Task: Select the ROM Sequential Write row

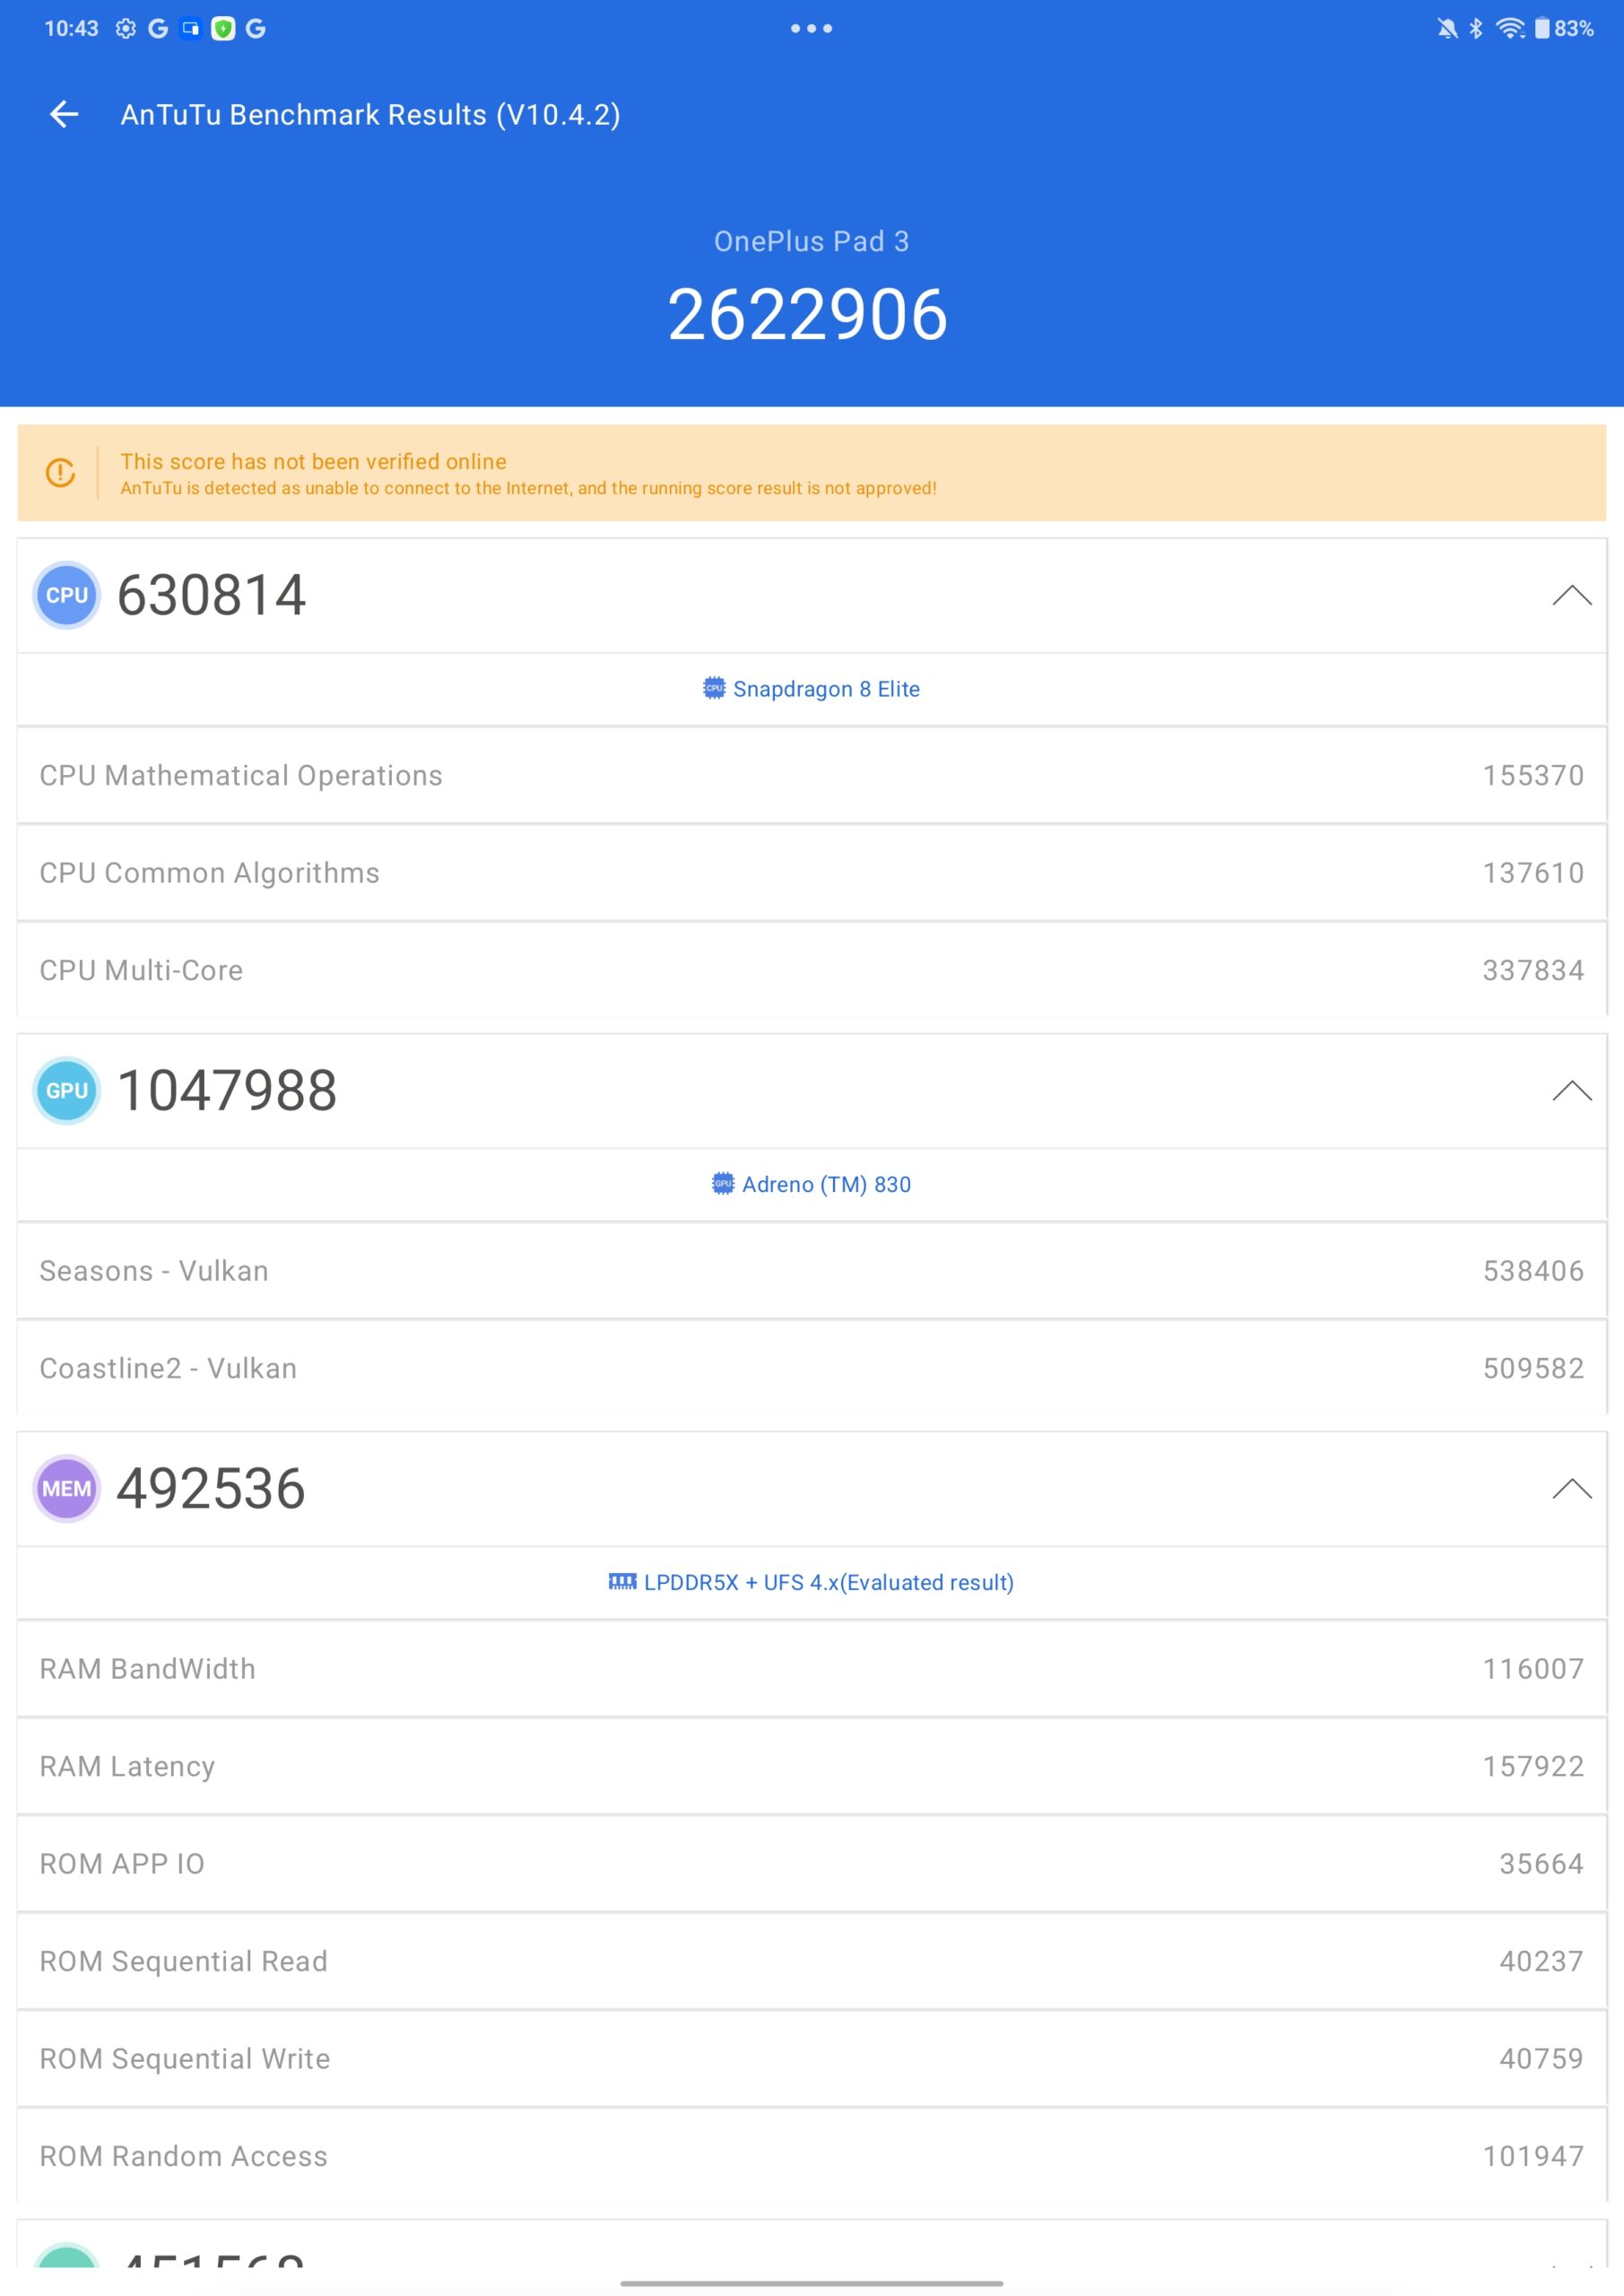Action: coord(812,2058)
